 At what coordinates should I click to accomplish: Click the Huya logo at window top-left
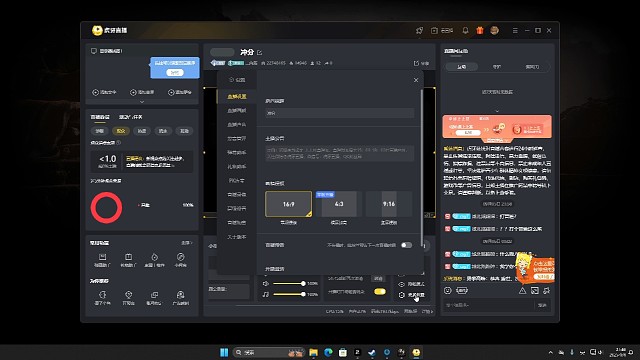[x=97, y=30]
